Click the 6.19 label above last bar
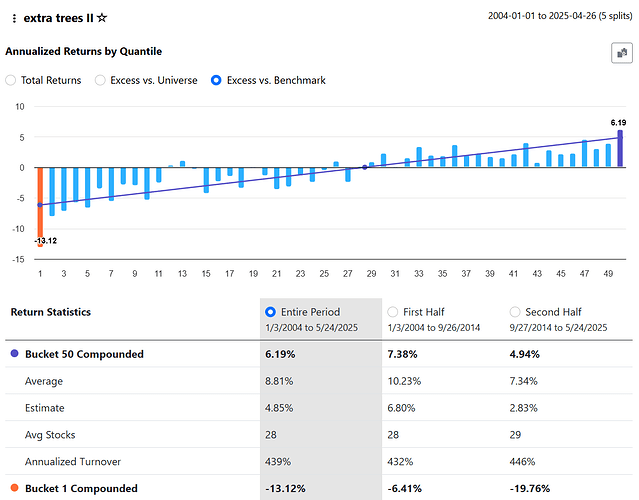The image size is (639, 500). [x=617, y=121]
